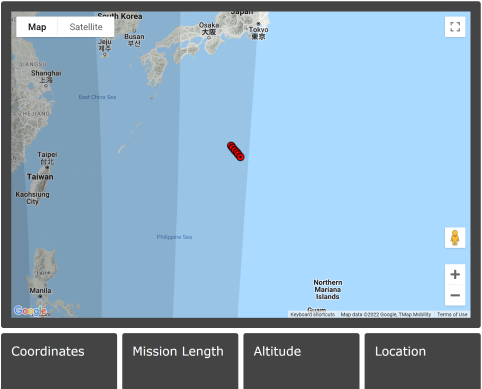Click the Taiwan country label
482x389 pixels.
pyautogui.click(x=40, y=177)
